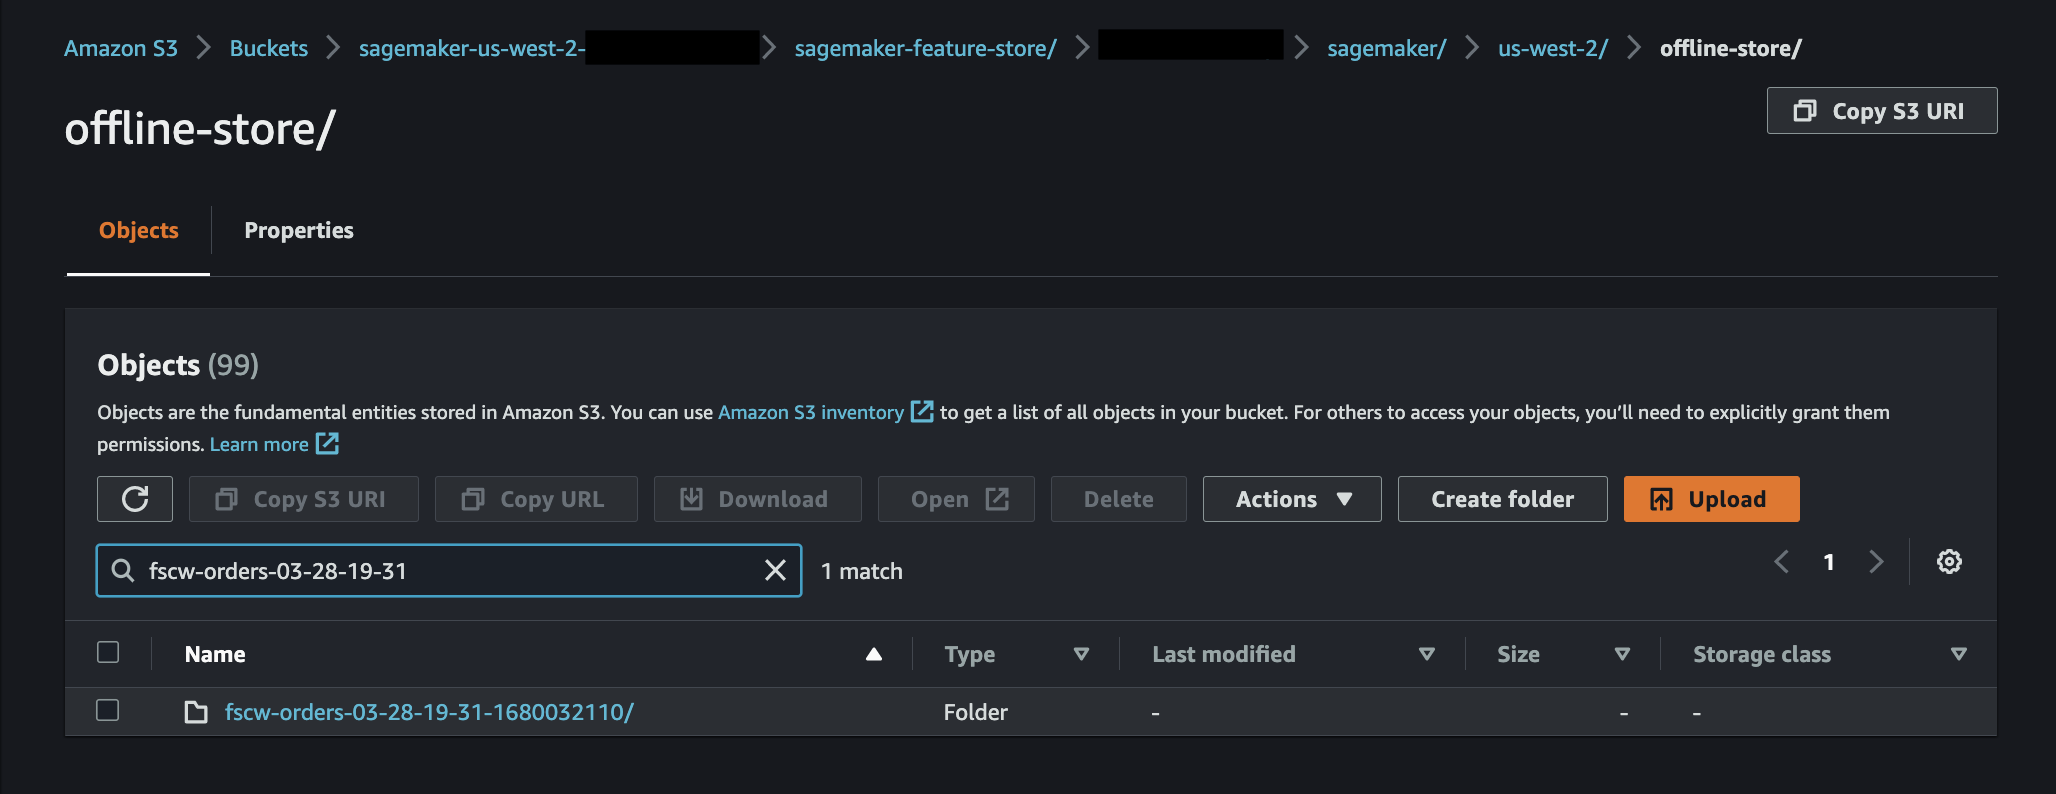Open the Amazon S3 inventory link

coord(811,412)
